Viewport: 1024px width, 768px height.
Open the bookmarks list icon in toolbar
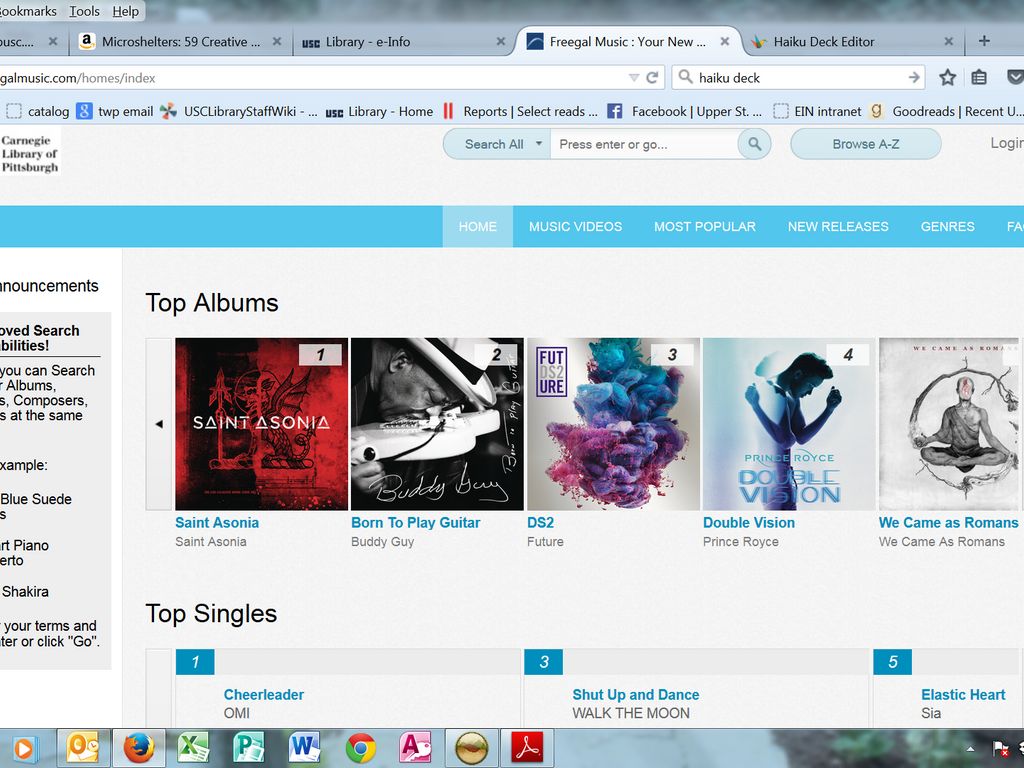(979, 77)
